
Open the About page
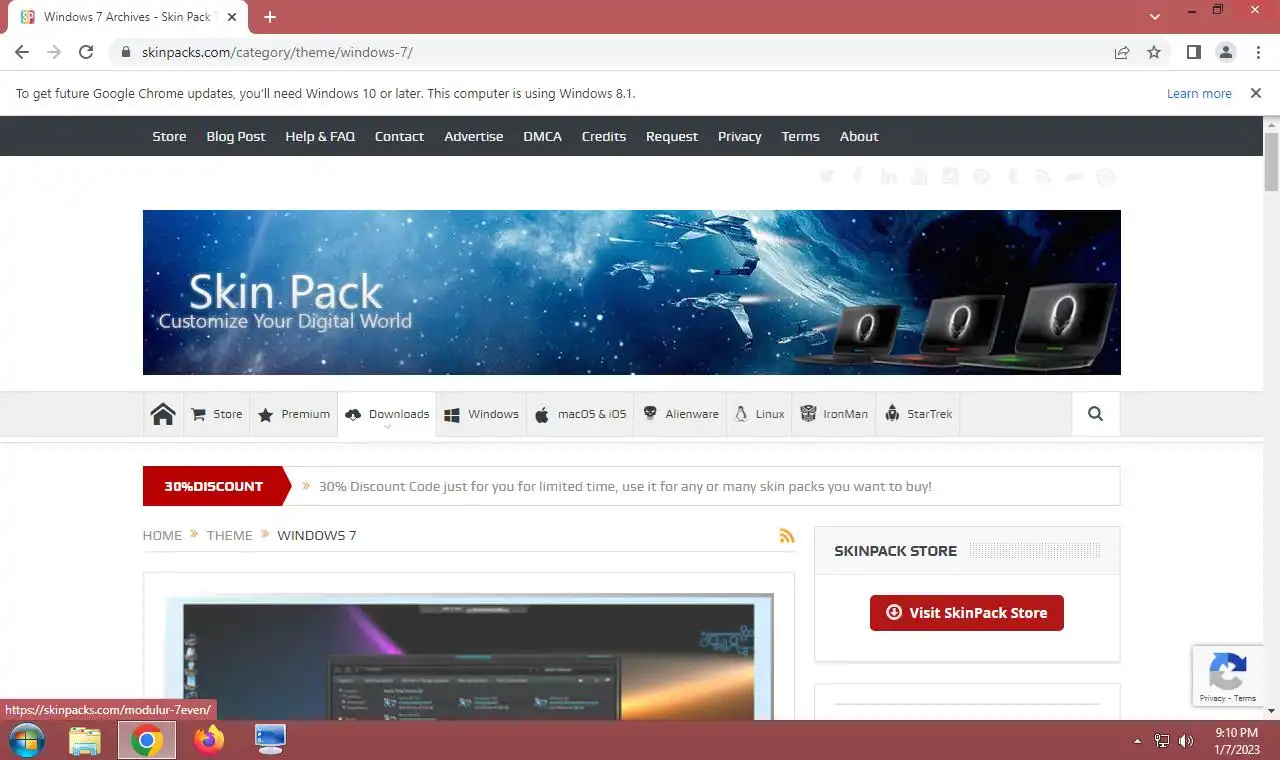[859, 136]
